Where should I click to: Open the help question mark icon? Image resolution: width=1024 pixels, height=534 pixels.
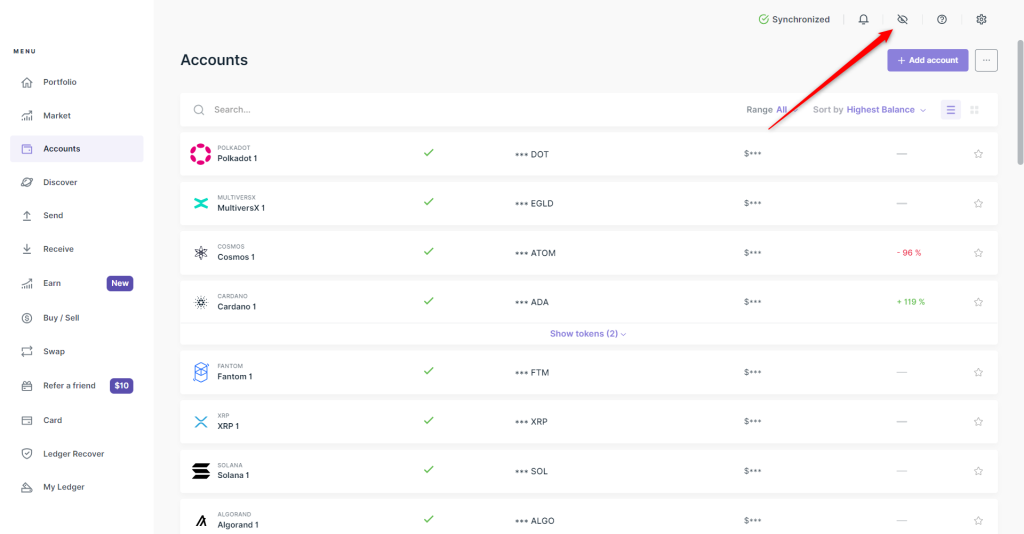click(x=942, y=20)
